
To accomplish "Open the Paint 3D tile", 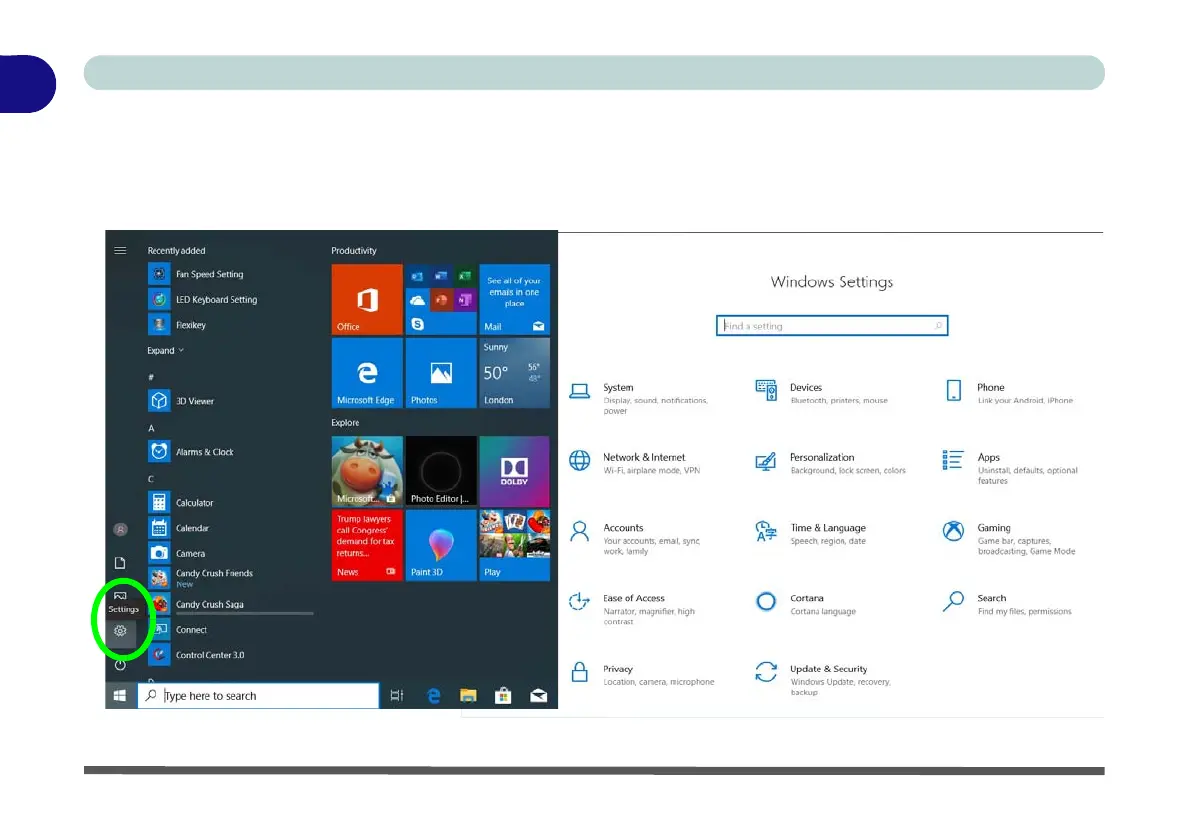I will point(441,545).
